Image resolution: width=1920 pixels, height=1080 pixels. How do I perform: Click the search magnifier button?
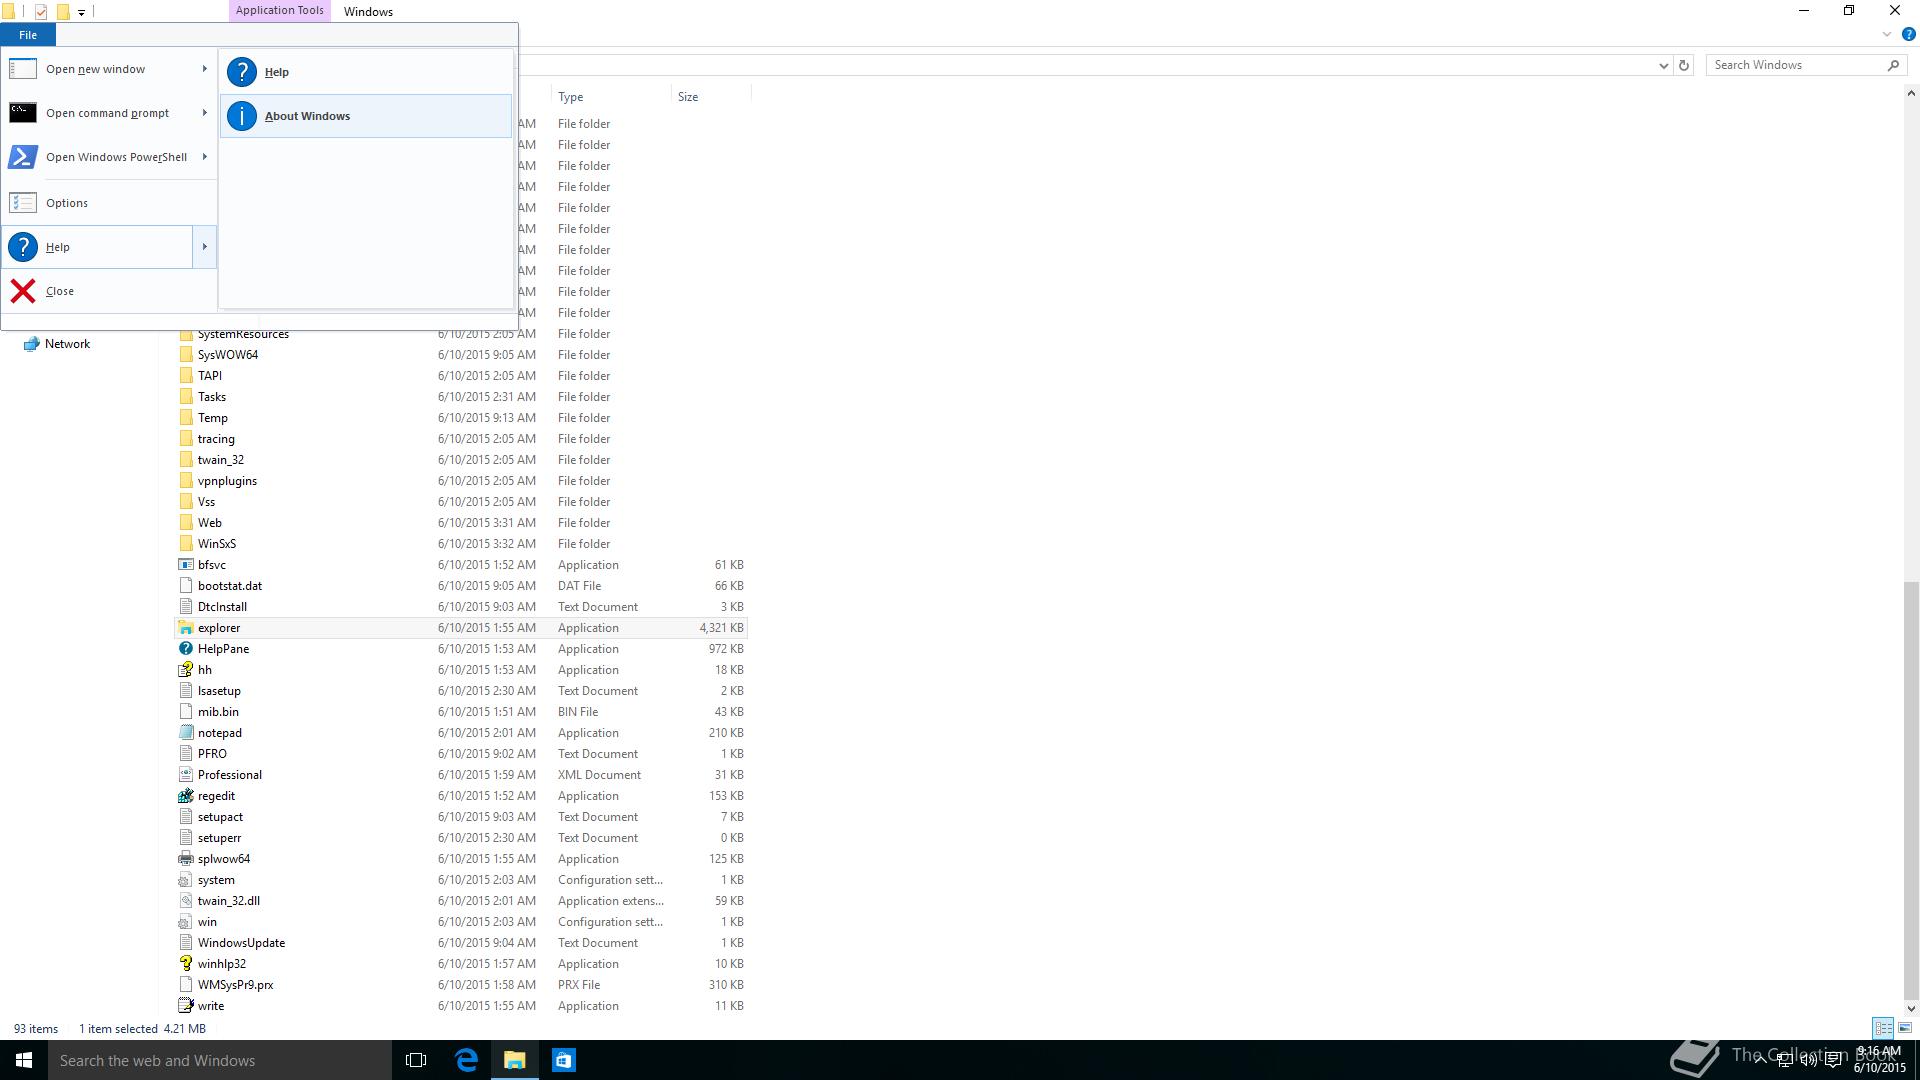1893,65
